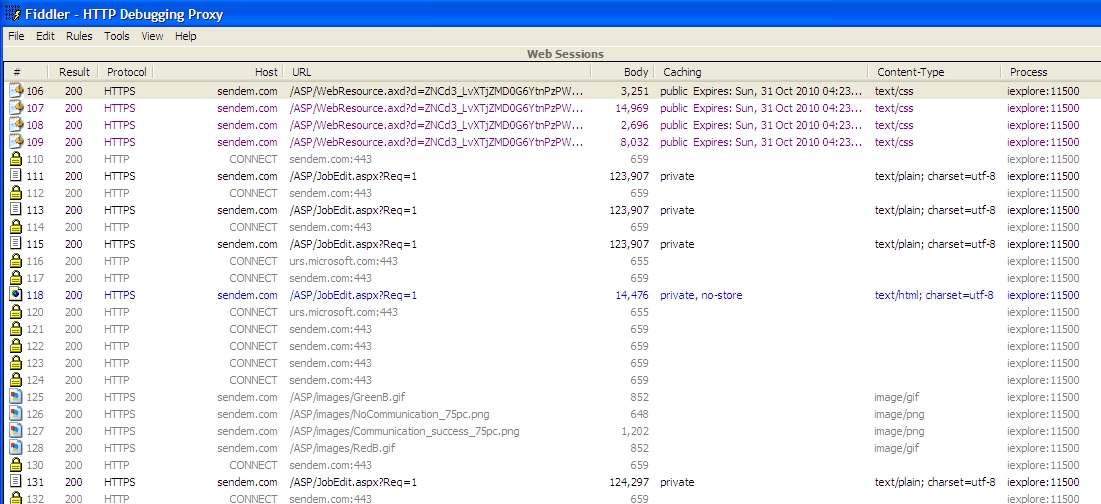Click the 14,476 body size value
This screenshot has width=1101, height=504.
632,295
